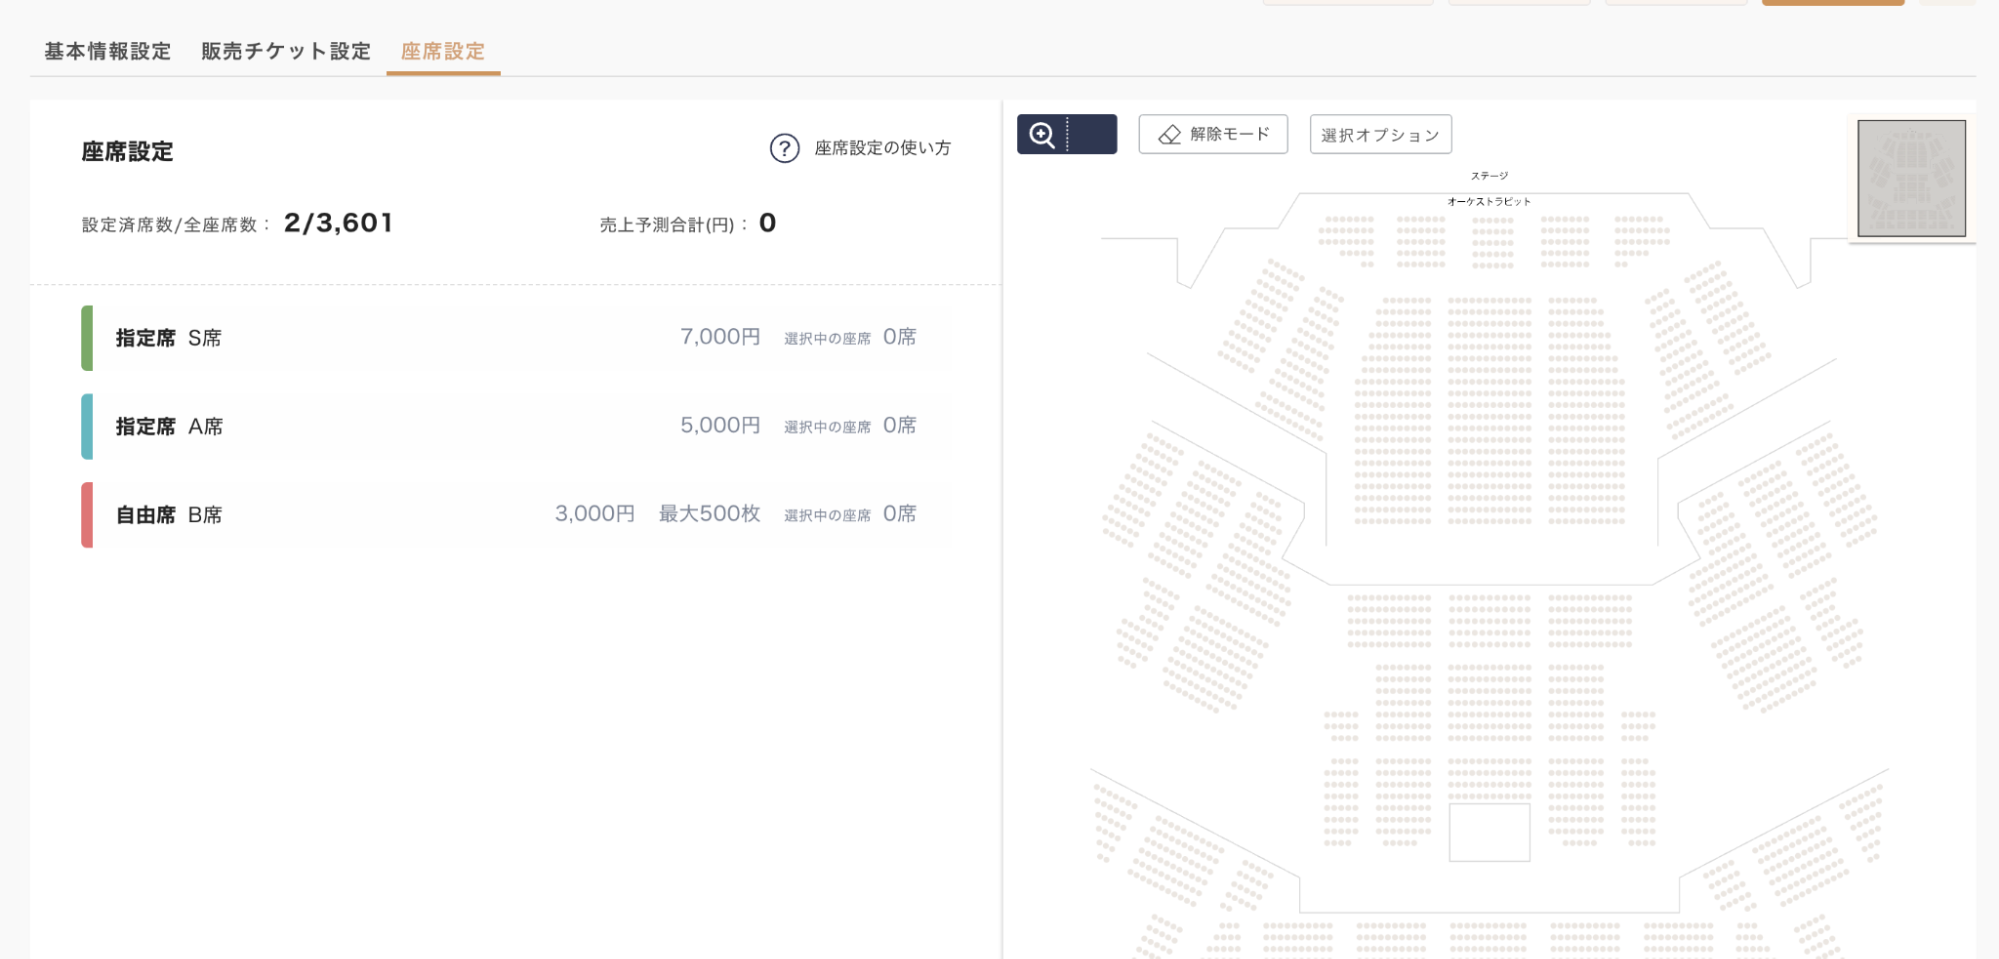The height and width of the screenshot is (959, 1999).
Task: Click the 7,000円 price of S席
Action: [720, 337]
